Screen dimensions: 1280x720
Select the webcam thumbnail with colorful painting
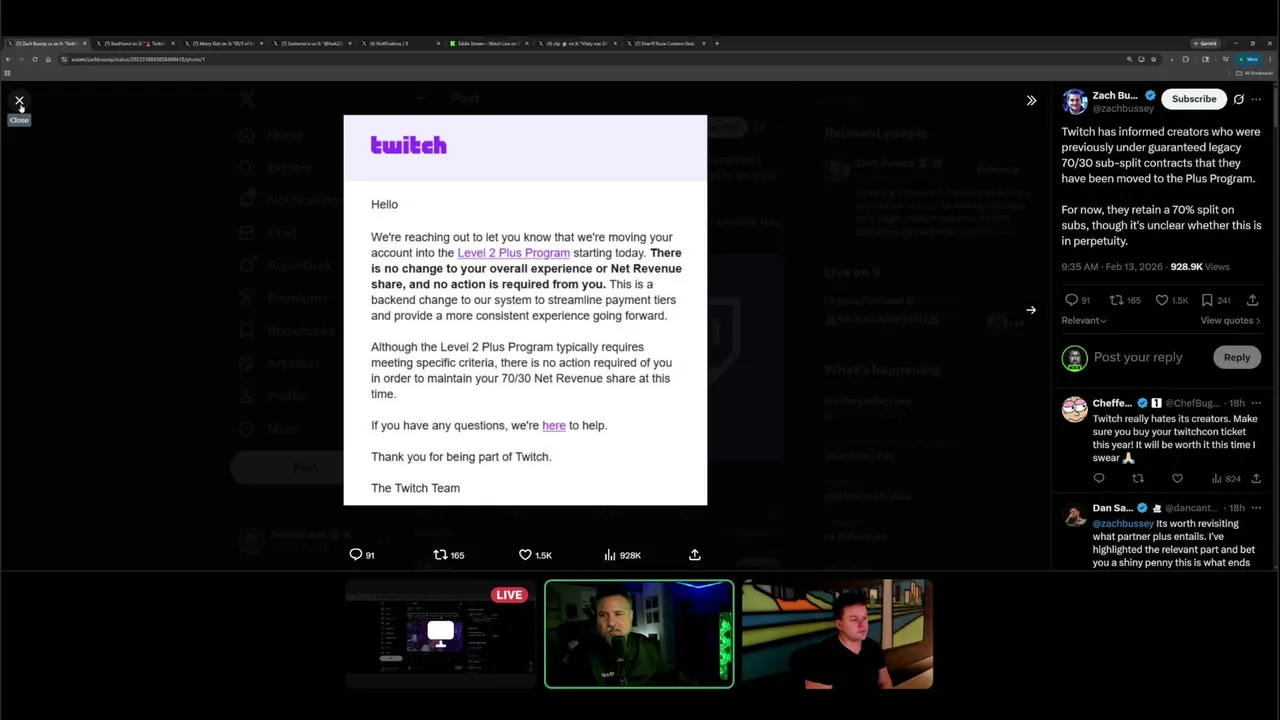point(838,634)
